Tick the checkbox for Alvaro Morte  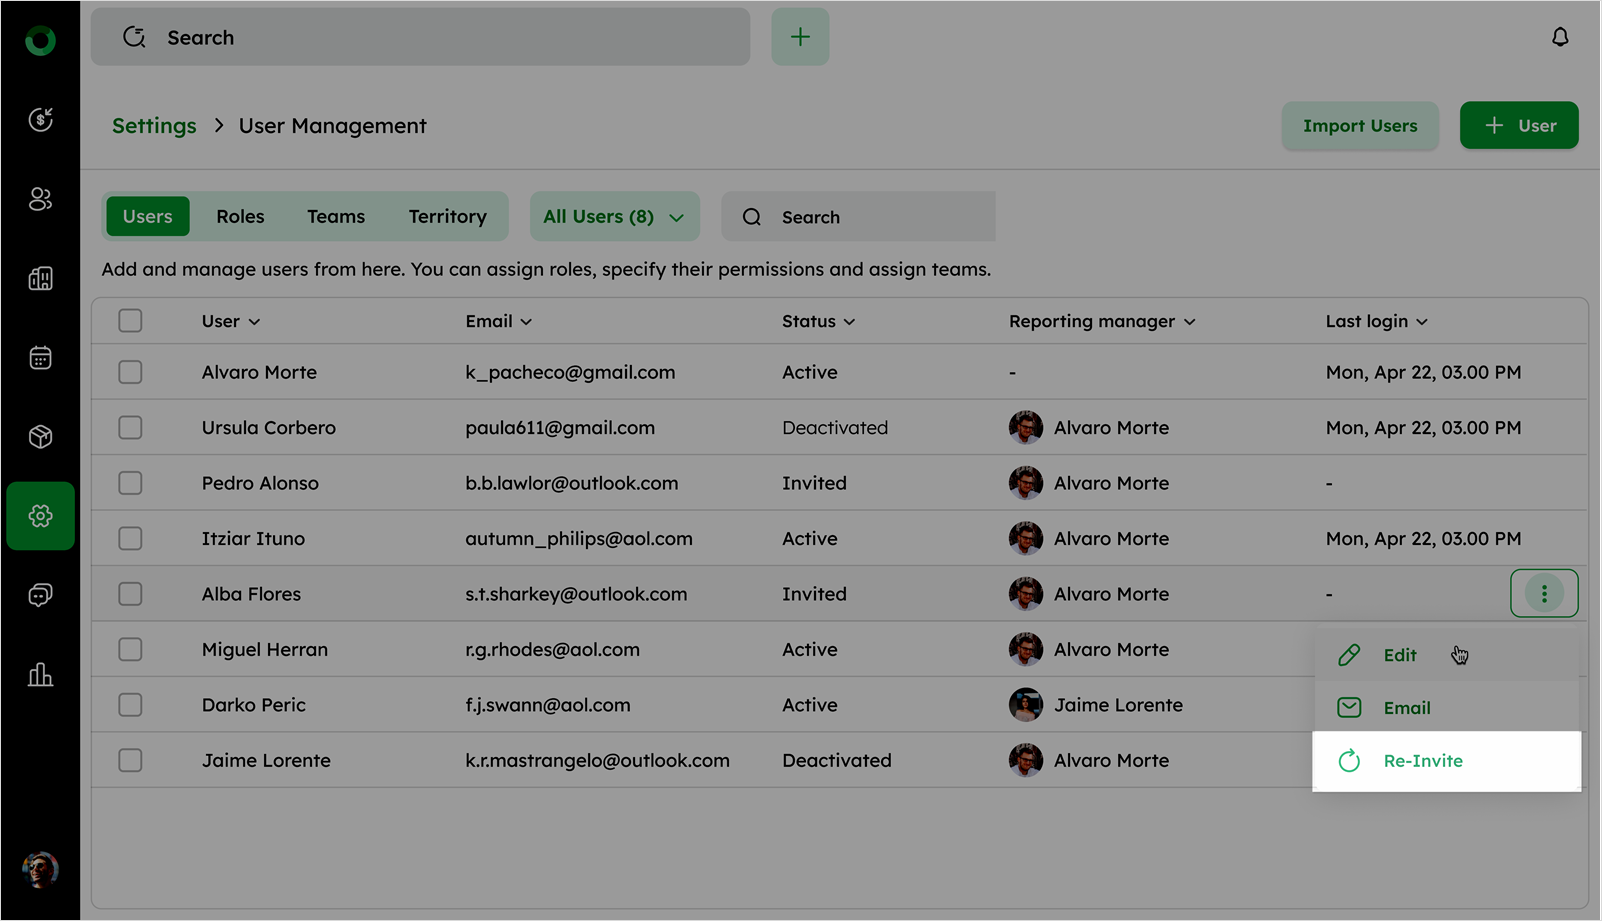pos(130,372)
